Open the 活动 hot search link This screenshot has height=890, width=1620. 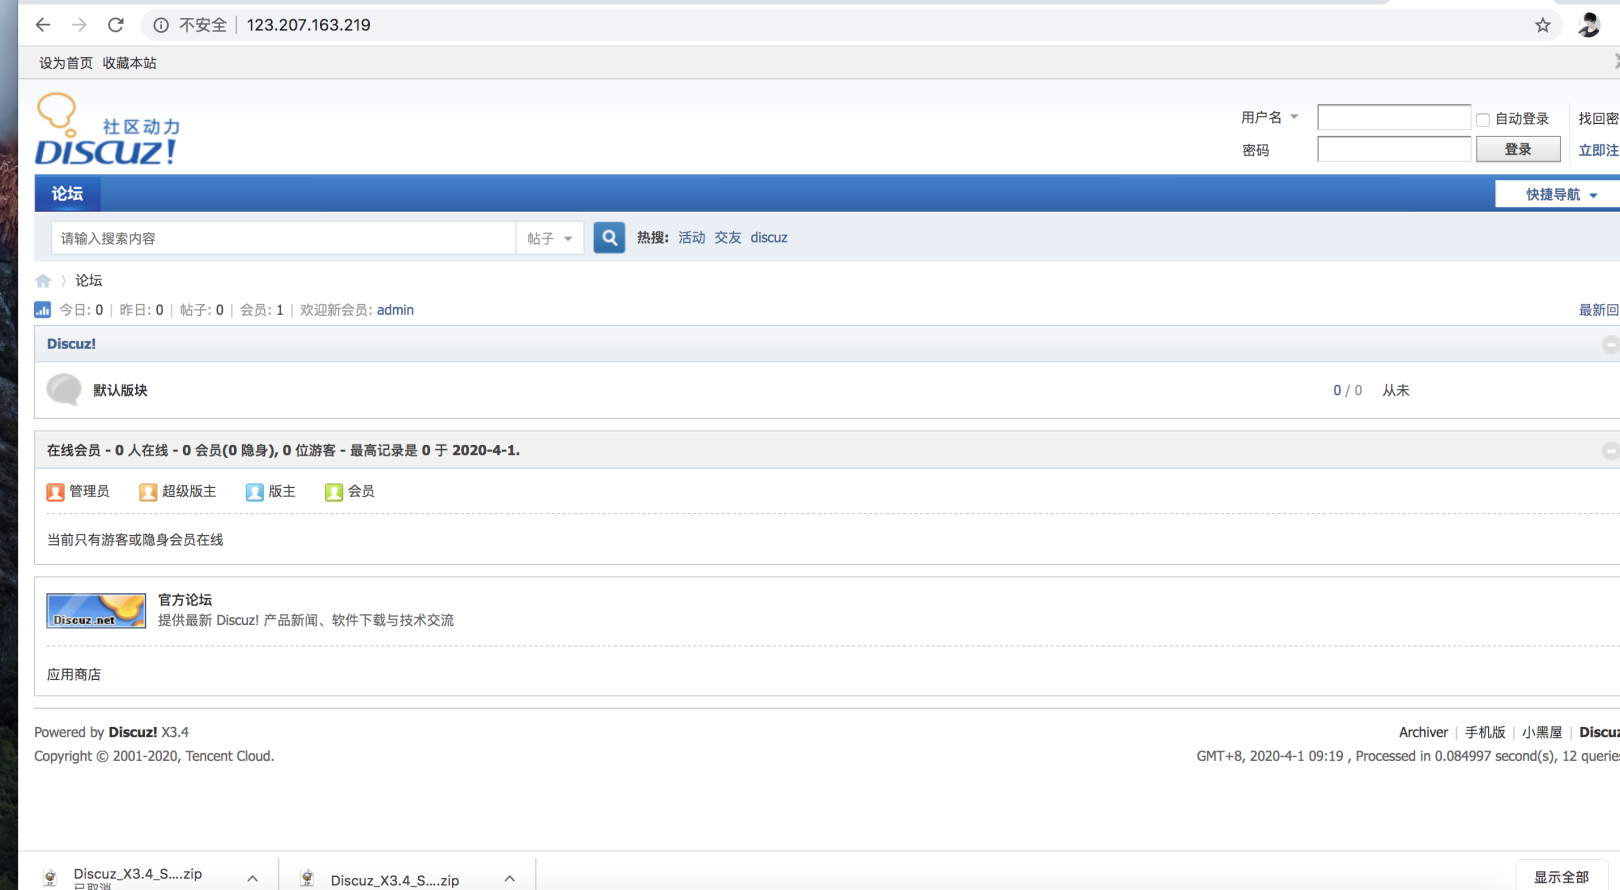(x=692, y=238)
